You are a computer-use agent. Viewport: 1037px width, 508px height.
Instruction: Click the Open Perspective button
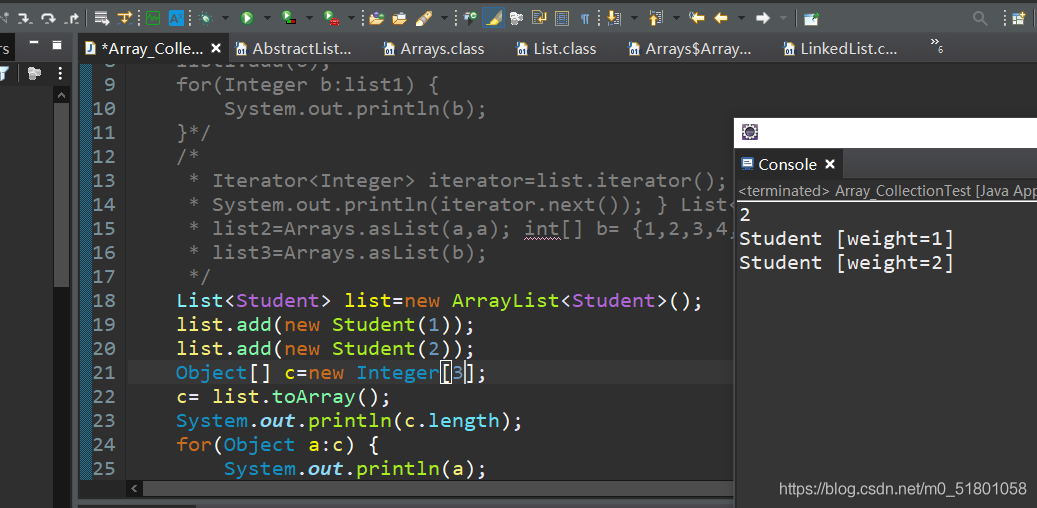[x=1019, y=19]
